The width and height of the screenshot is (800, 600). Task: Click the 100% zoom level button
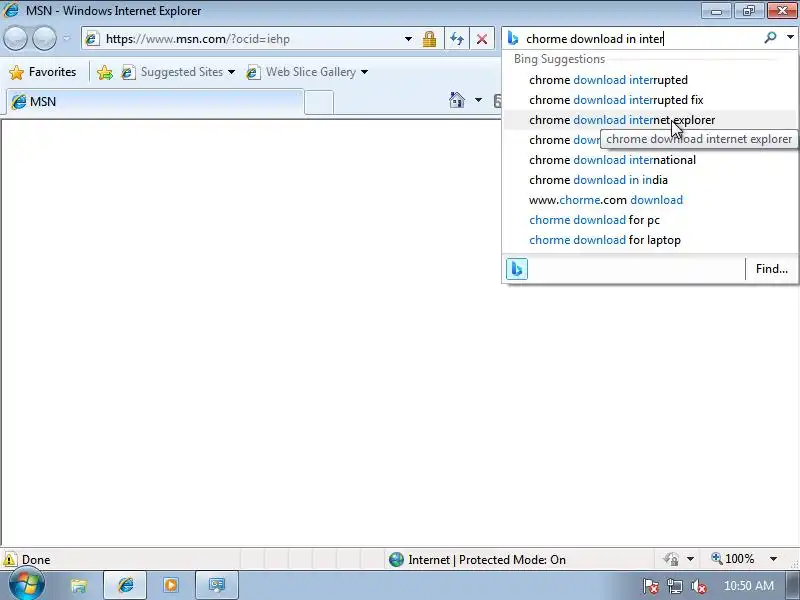pos(733,559)
